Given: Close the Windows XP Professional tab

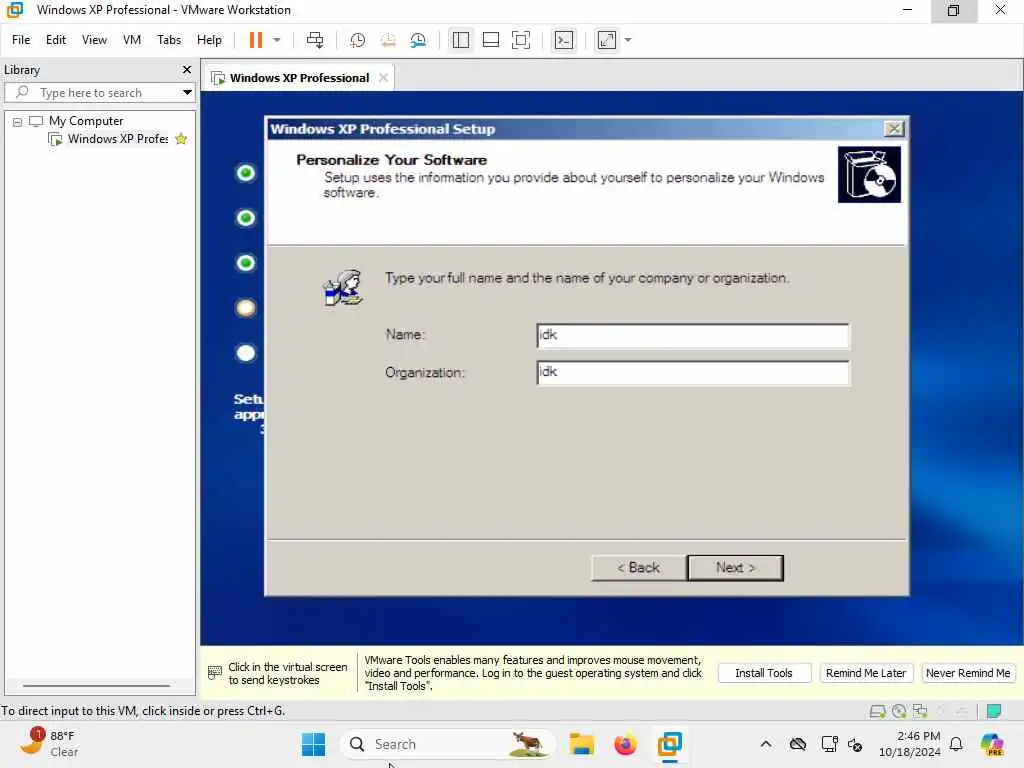Looking at the screenshot, I should click(383, 78).
